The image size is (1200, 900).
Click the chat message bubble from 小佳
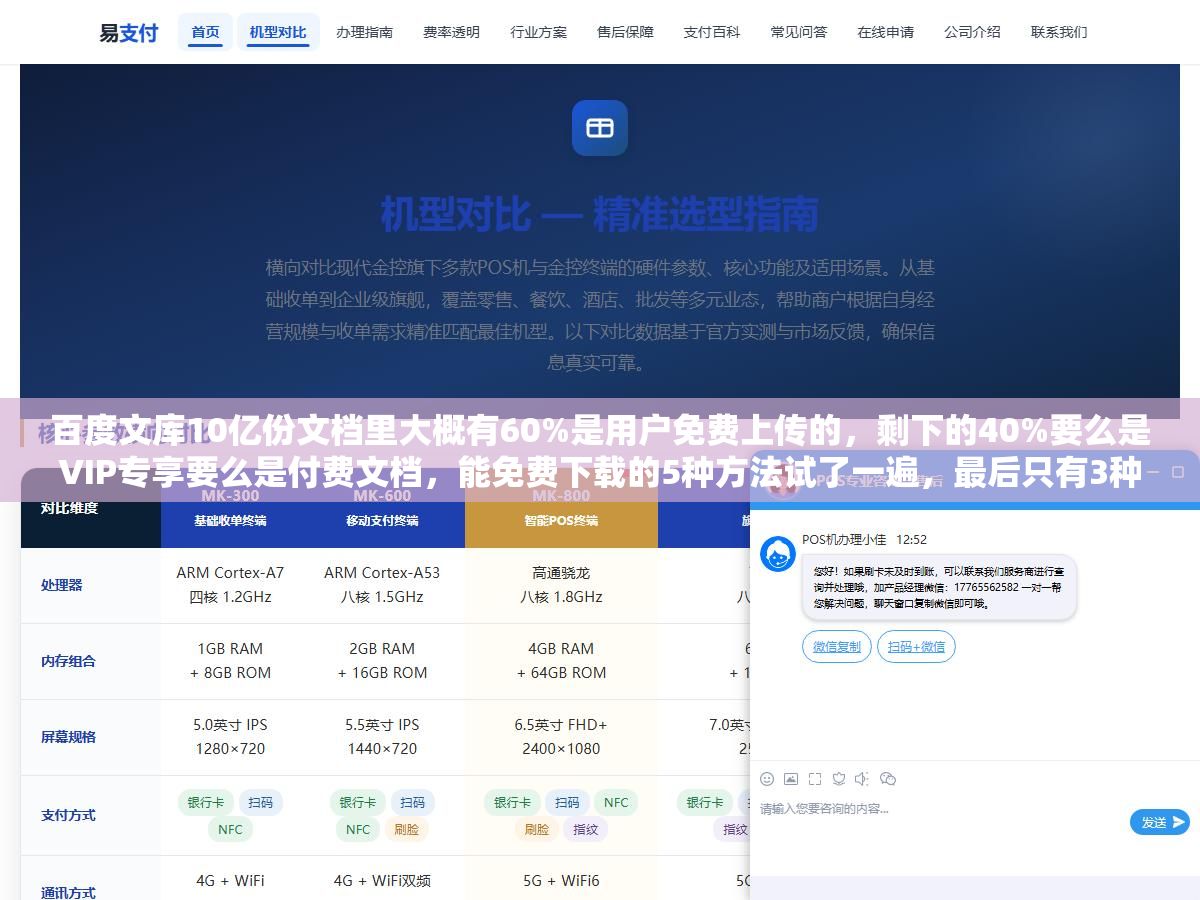(x=939, y=588)
